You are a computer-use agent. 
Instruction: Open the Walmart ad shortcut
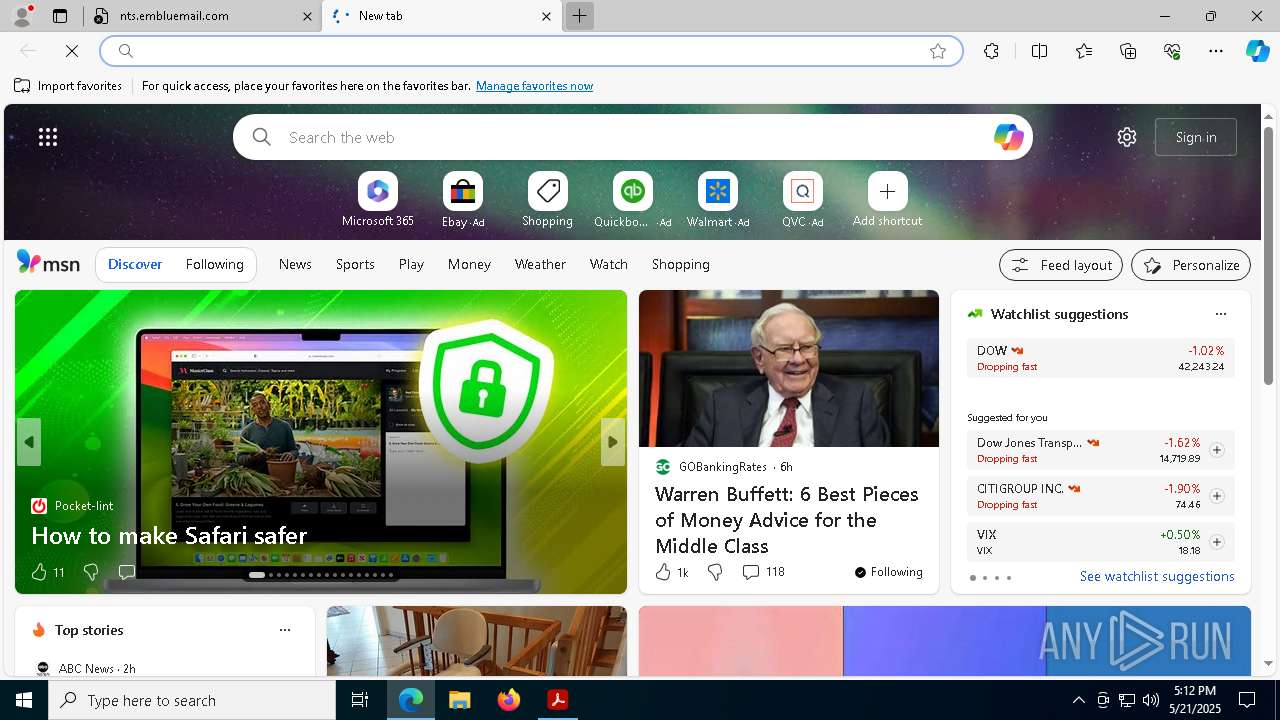coord(717,200)
